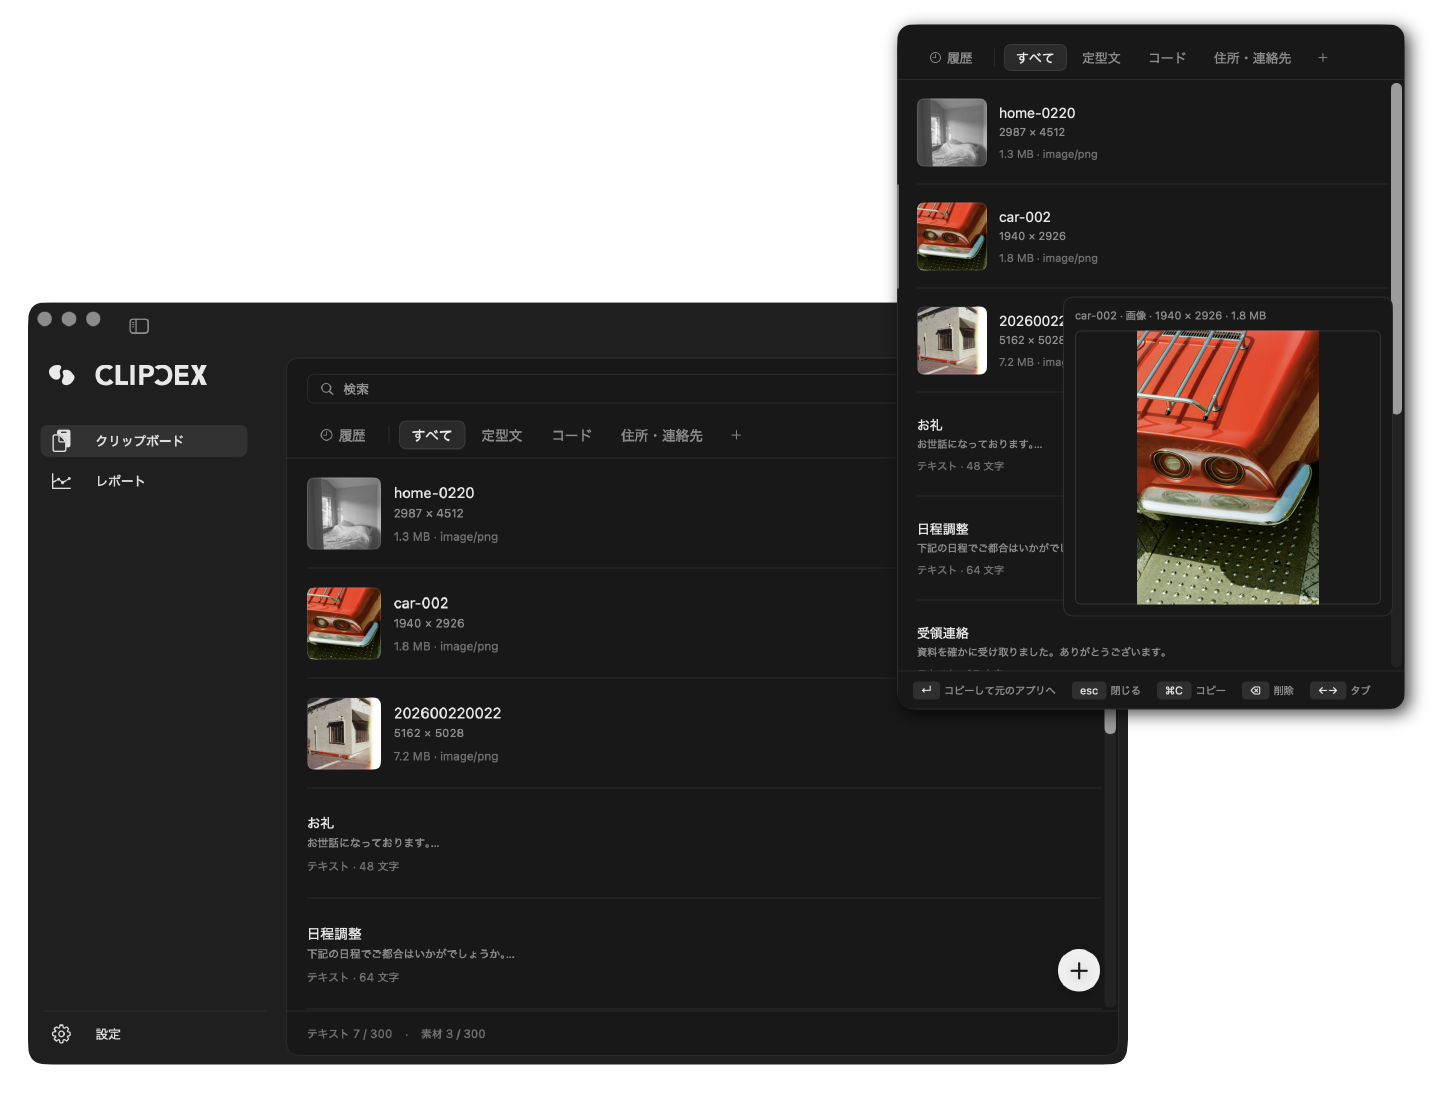The width and height of the screenshot is (1440, 1100).
Task: Select the 定型文 tab in main window
Action: point(502,435)
